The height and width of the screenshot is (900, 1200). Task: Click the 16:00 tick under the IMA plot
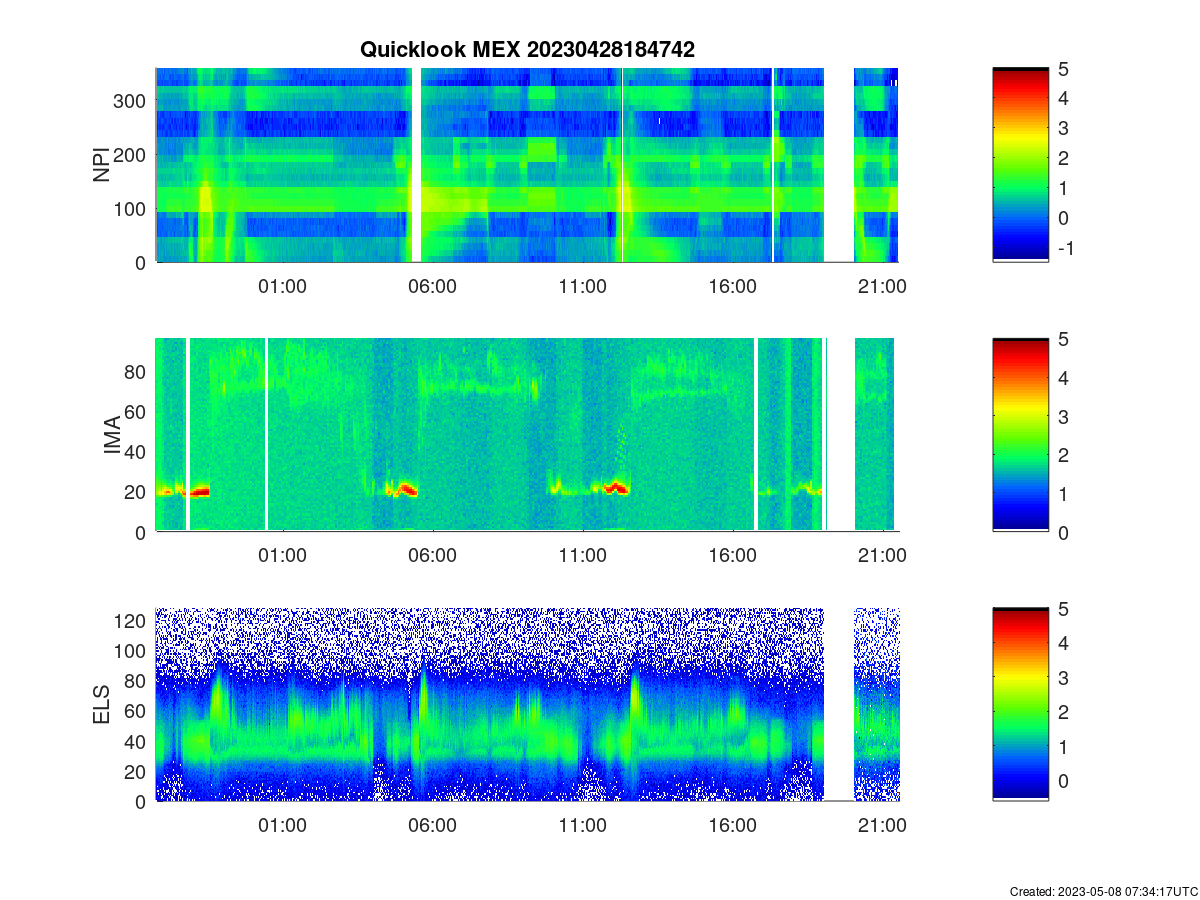point(732,556)
